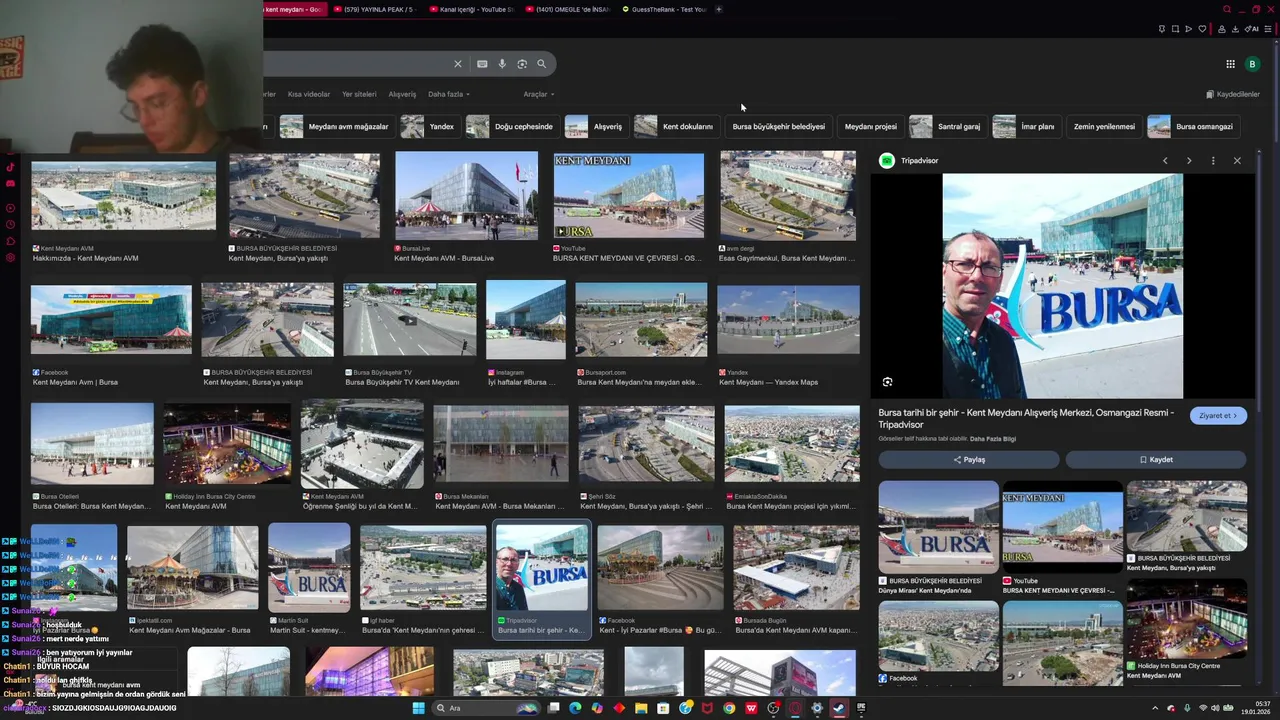Switch to Alışveriş search tab

pyautogui.click(x=402, y=94)
